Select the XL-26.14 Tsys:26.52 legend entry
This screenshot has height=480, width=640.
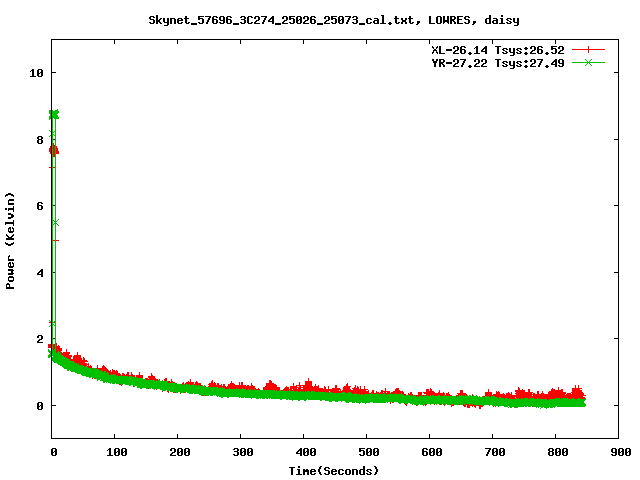point(498,50)
